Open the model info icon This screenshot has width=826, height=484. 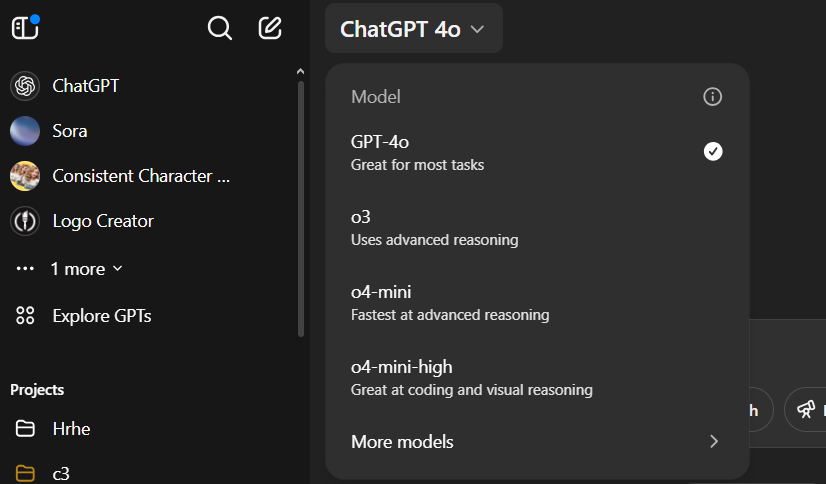[x=712, y=97]
